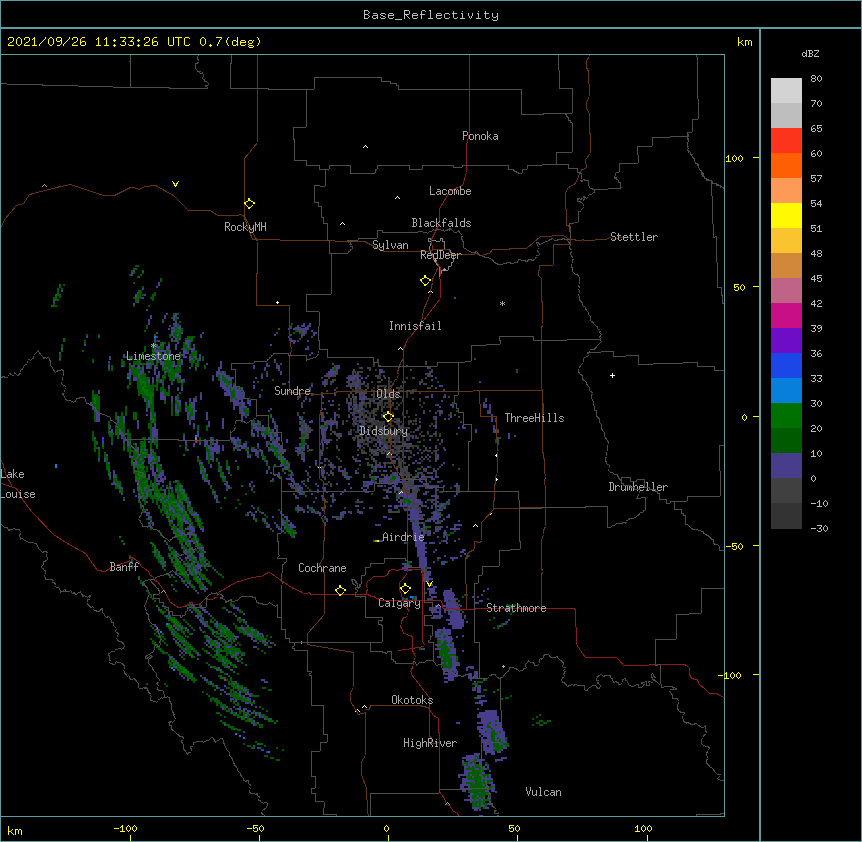This screenshot has height=842, width=862.
Task: Select the blue 36 dBZ legend swatch
Action: (x=786, y=365)
